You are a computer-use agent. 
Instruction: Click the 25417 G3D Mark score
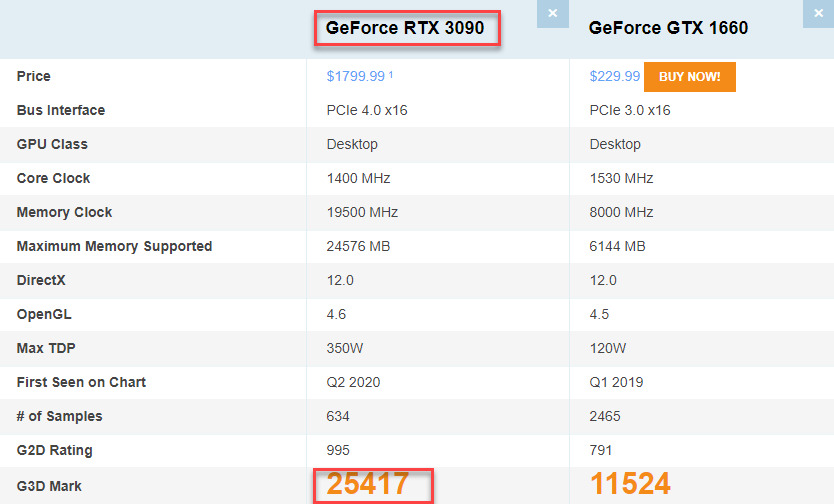[368, 485]
